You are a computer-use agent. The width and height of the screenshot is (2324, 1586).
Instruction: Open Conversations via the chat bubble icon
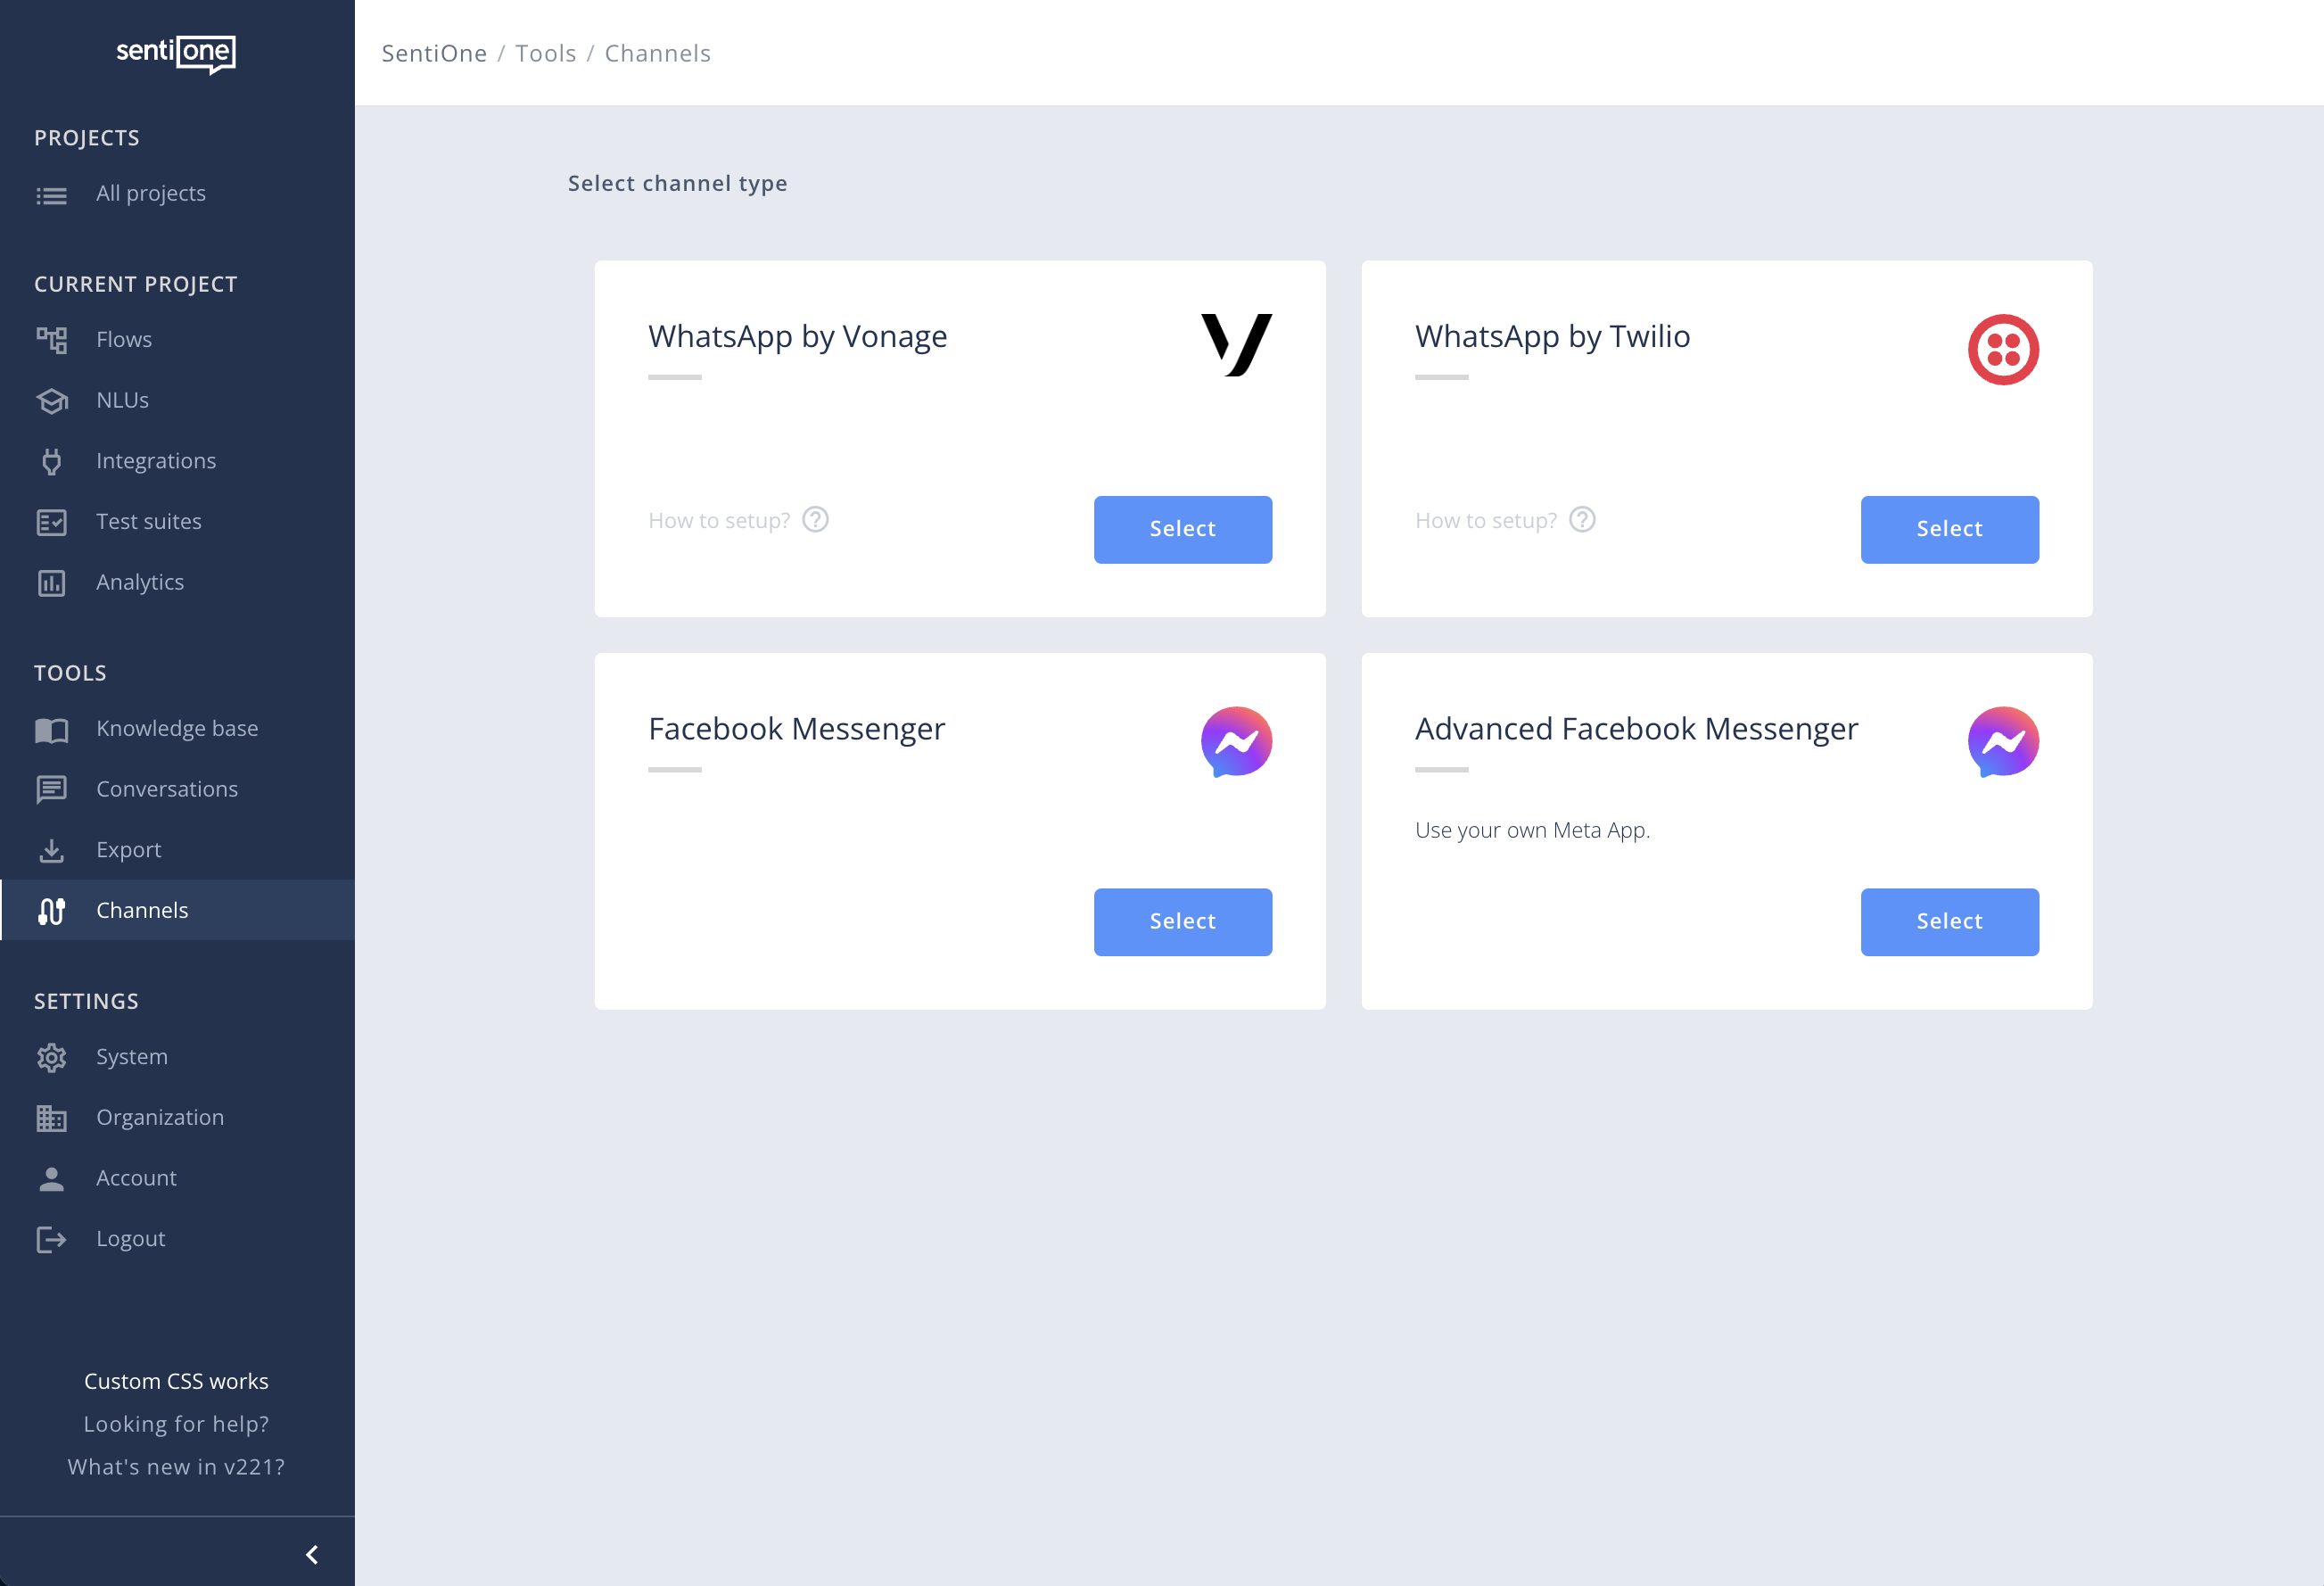[51, 789]
